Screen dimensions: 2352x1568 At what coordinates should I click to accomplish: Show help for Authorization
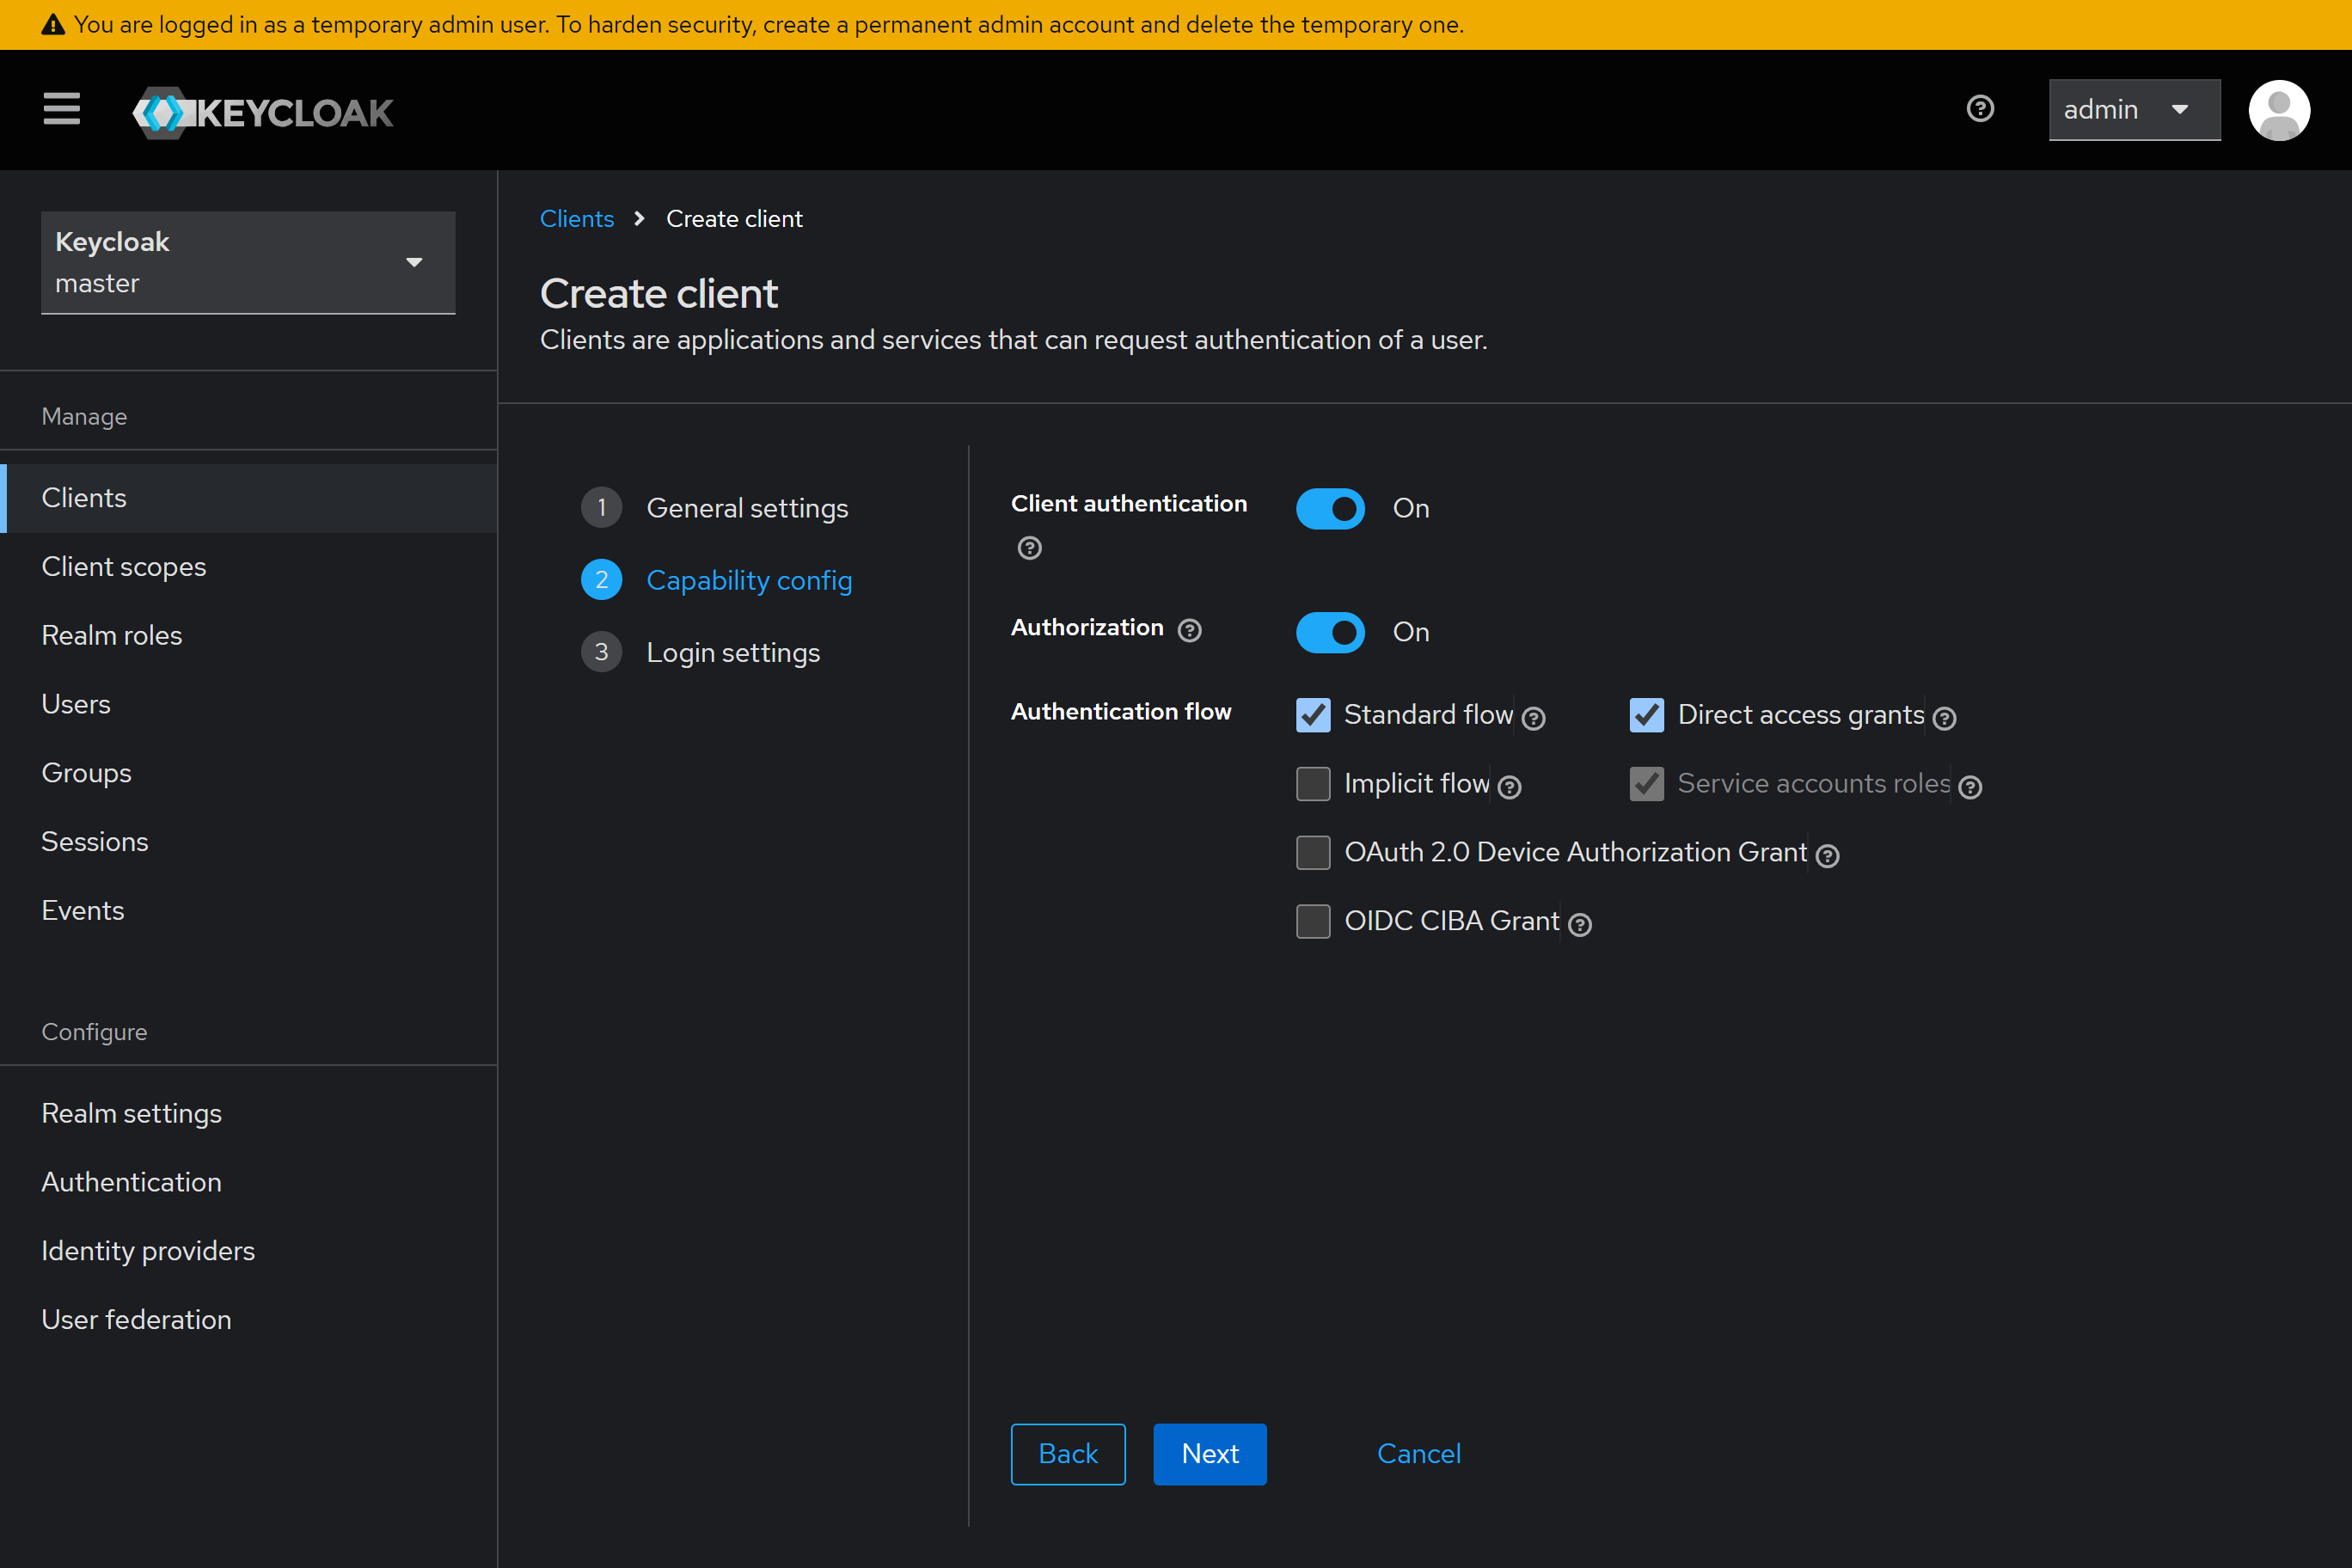(1189, 630)
